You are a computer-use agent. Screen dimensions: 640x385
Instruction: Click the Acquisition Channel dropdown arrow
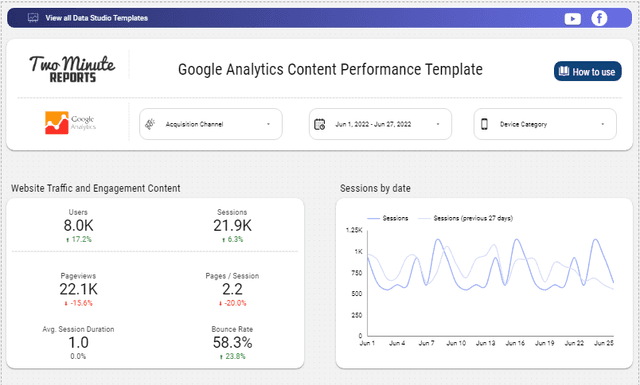tap(268, 124)
